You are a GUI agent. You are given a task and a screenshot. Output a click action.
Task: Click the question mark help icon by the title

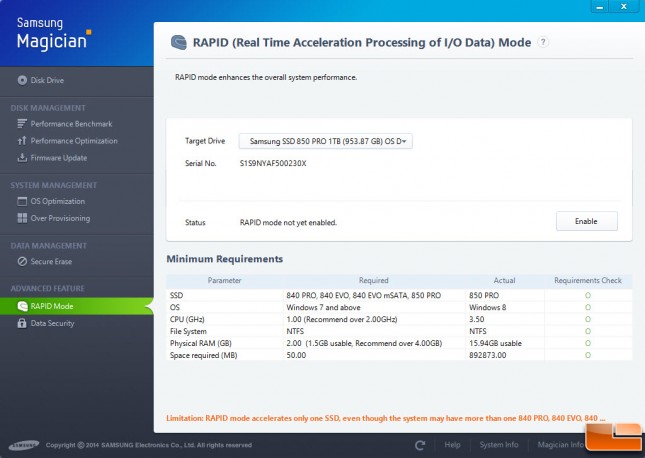point(543,42)
